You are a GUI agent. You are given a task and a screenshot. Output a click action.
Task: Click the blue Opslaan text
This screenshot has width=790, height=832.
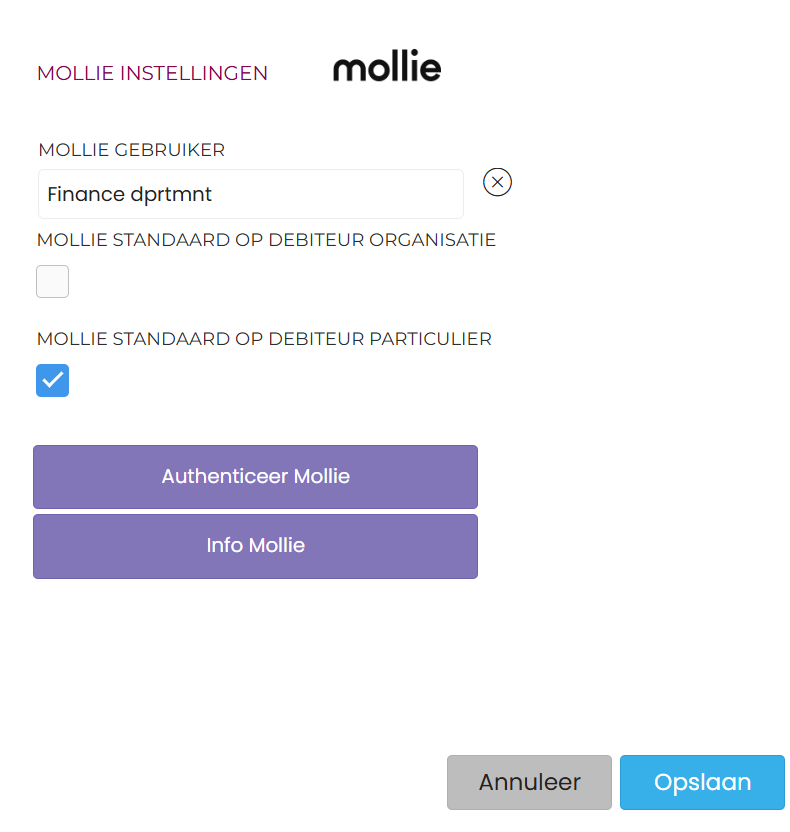702,782
